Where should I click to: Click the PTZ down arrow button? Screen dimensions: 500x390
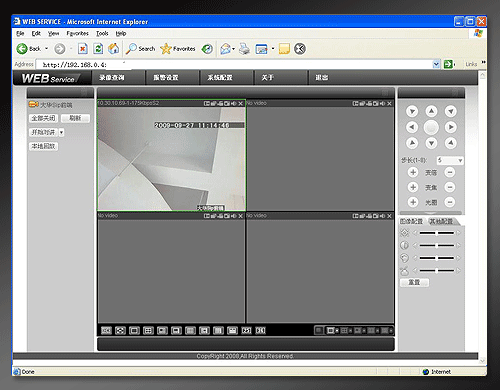click(431, 143)
